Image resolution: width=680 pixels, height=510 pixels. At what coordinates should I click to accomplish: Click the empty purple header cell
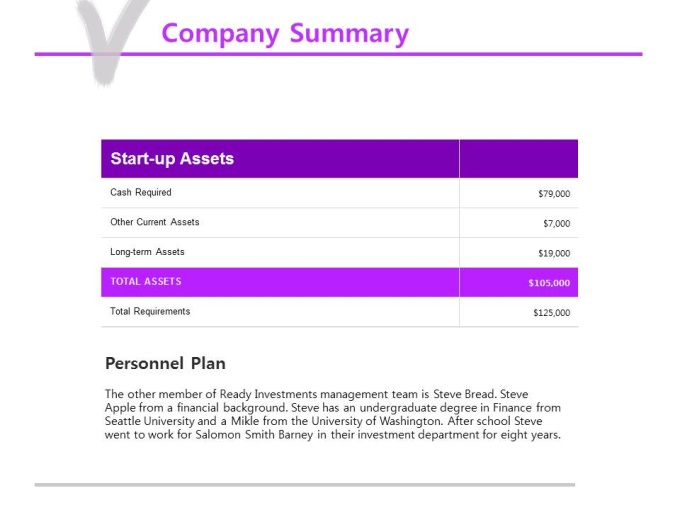tap(519, 159)
